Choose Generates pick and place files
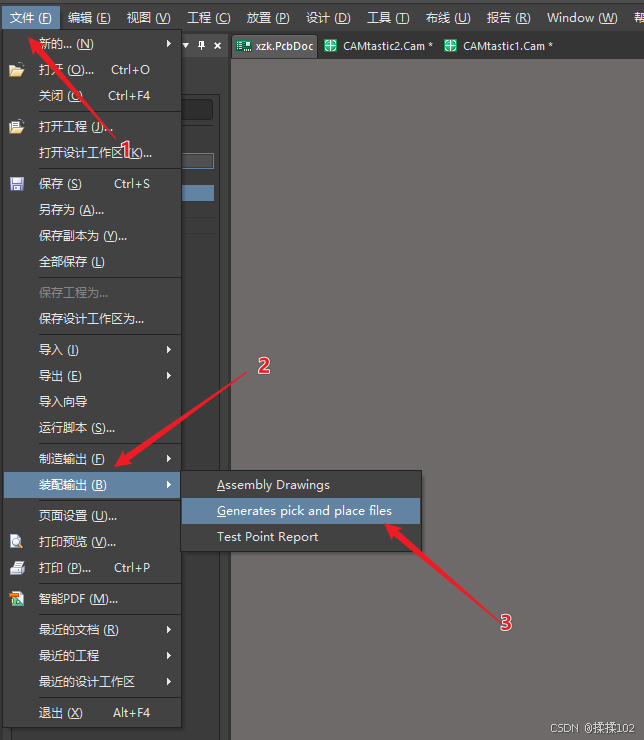644x740 pixels. click(x=301, y=511)
